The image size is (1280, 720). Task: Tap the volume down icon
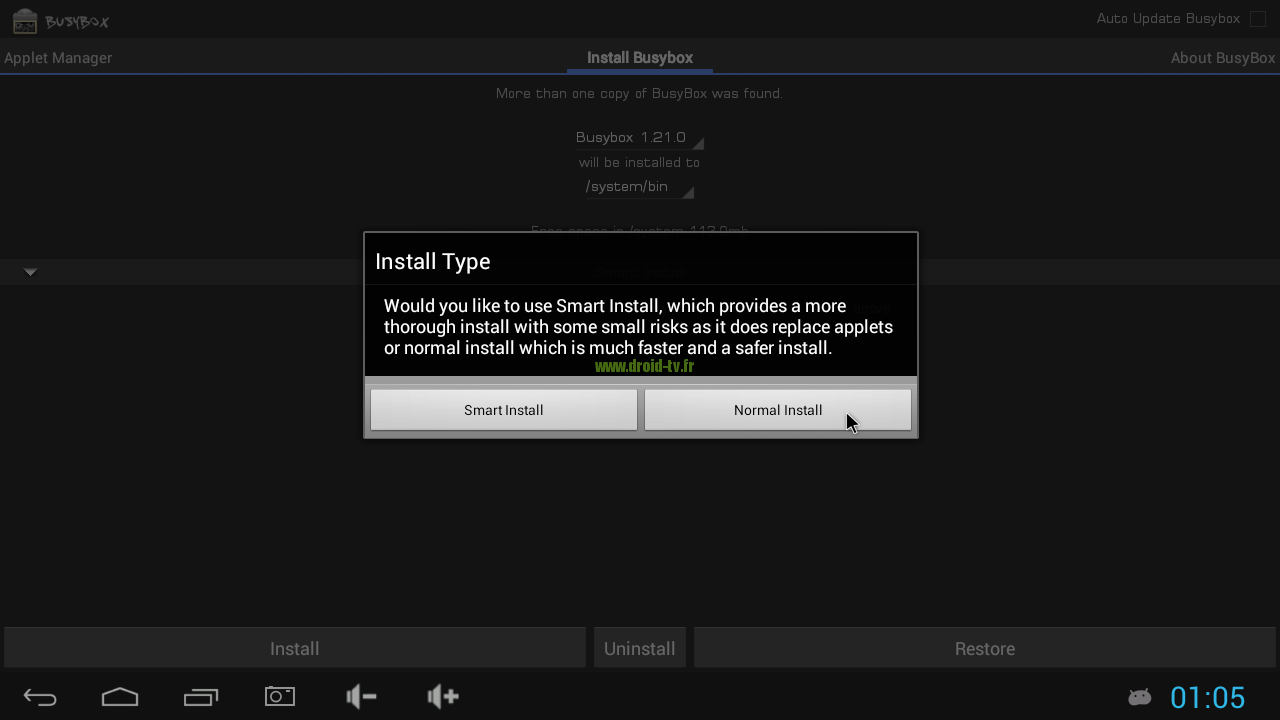click(361, 696)
